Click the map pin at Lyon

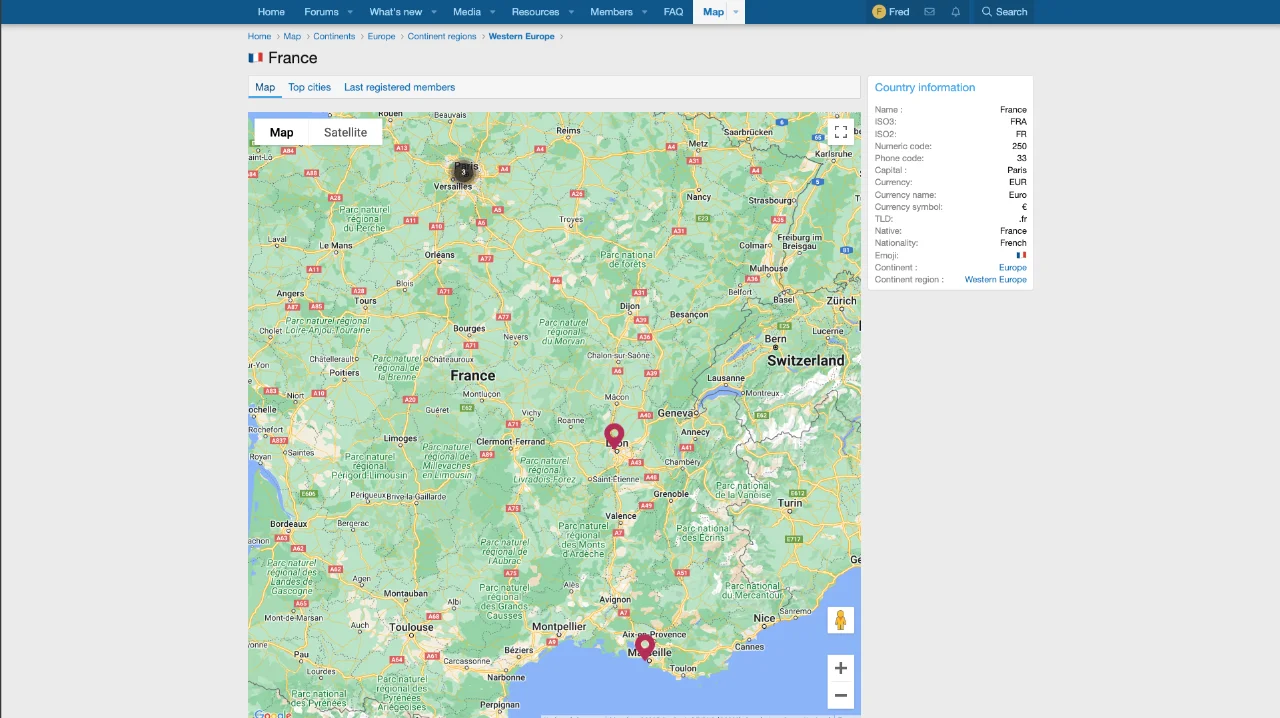614,437
